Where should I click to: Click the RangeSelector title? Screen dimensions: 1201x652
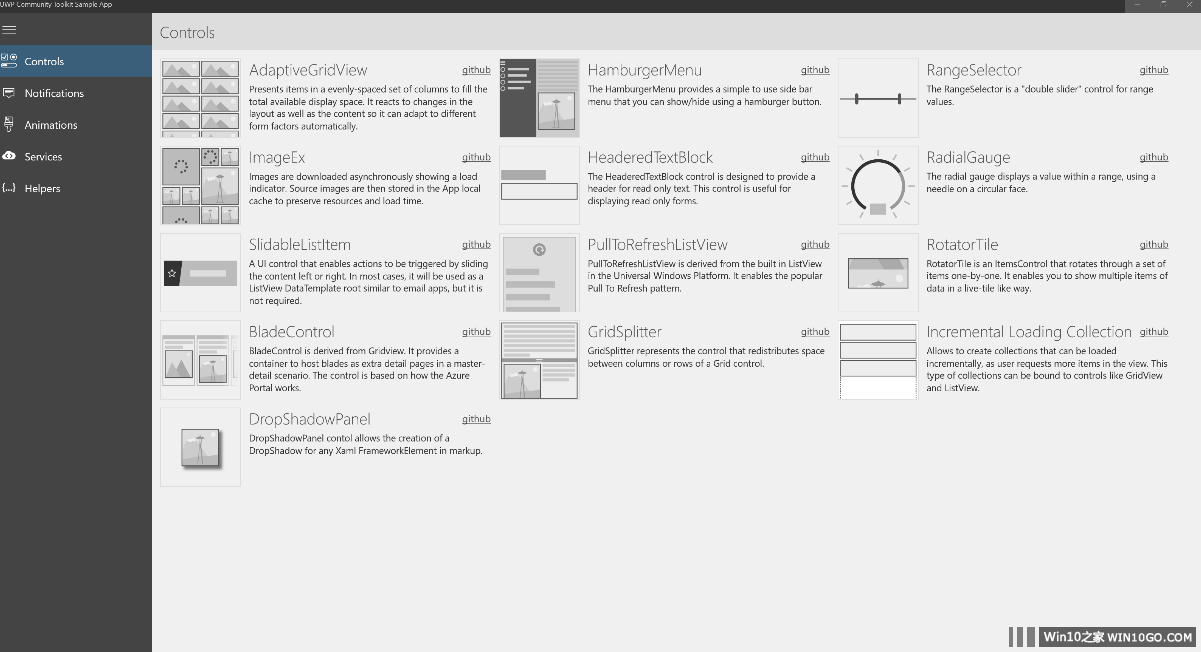tap(974, 70)
